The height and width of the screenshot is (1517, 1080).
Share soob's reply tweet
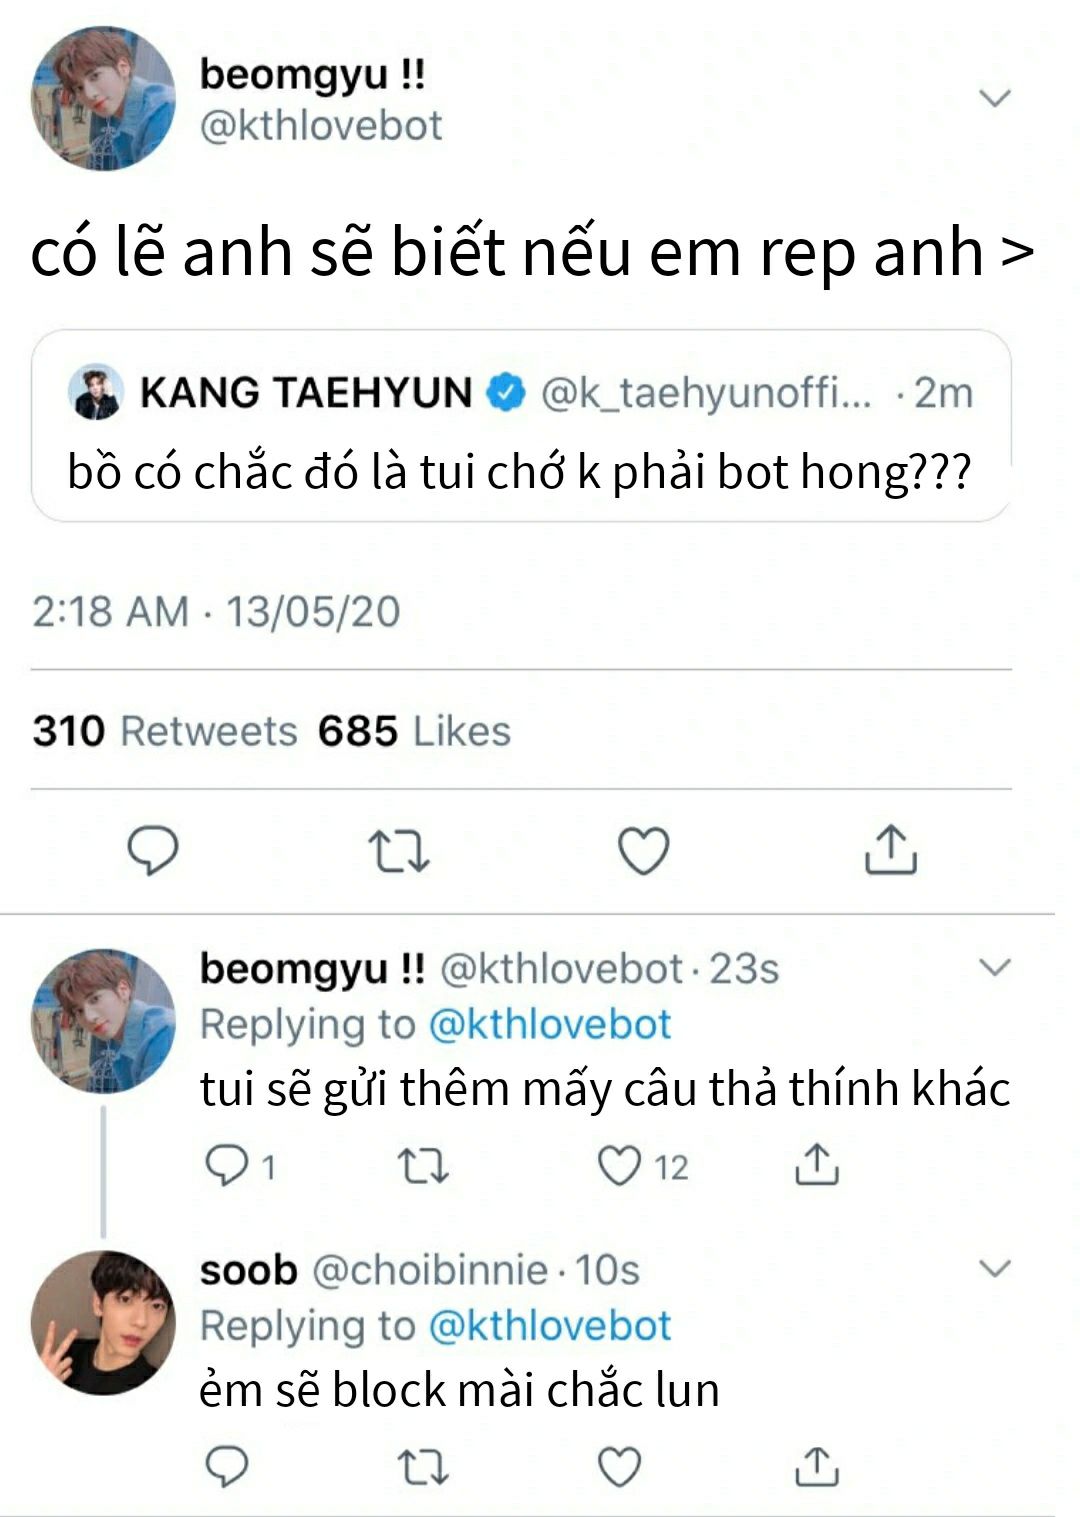pyautogui.click(x=816, y=1465)
